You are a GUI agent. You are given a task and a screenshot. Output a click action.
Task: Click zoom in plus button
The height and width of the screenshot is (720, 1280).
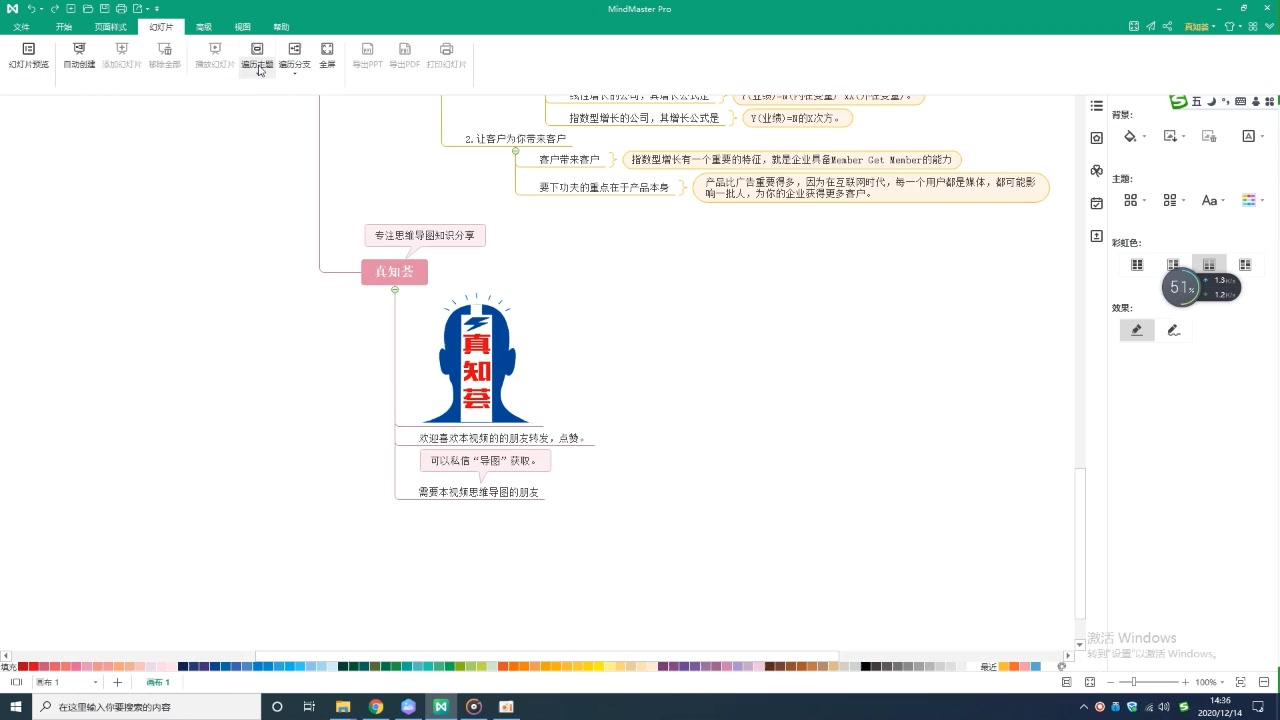click(x=1186, y=682)
